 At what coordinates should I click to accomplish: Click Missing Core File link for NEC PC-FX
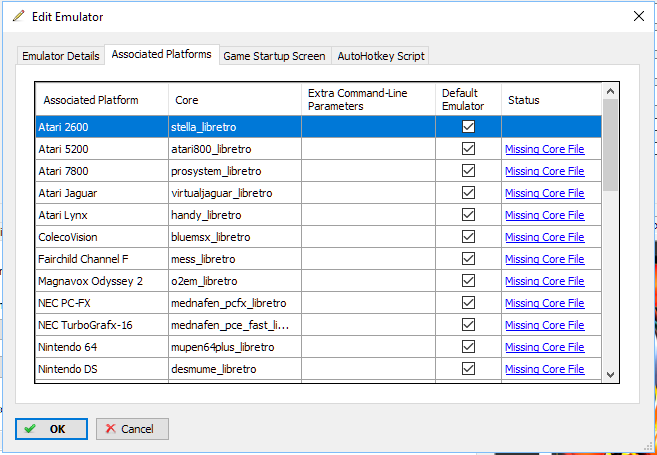click(545, 303)
